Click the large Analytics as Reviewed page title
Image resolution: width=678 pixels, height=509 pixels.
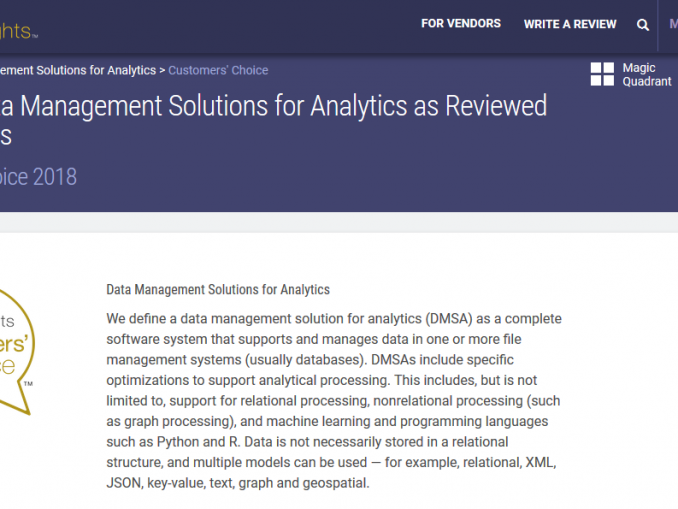(x=272, y=105)
